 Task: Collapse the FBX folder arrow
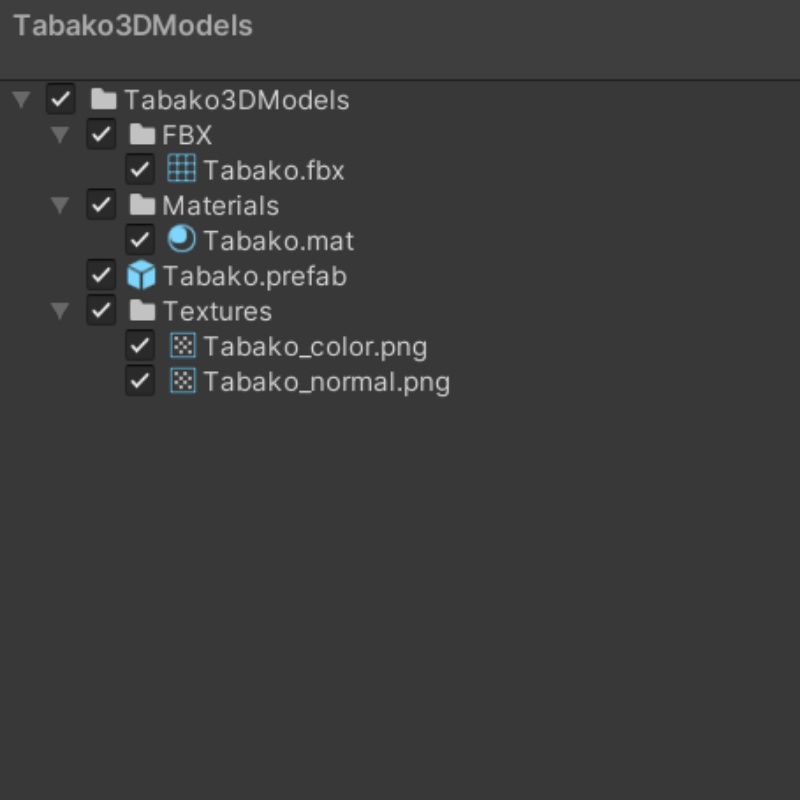pos(60,134)
